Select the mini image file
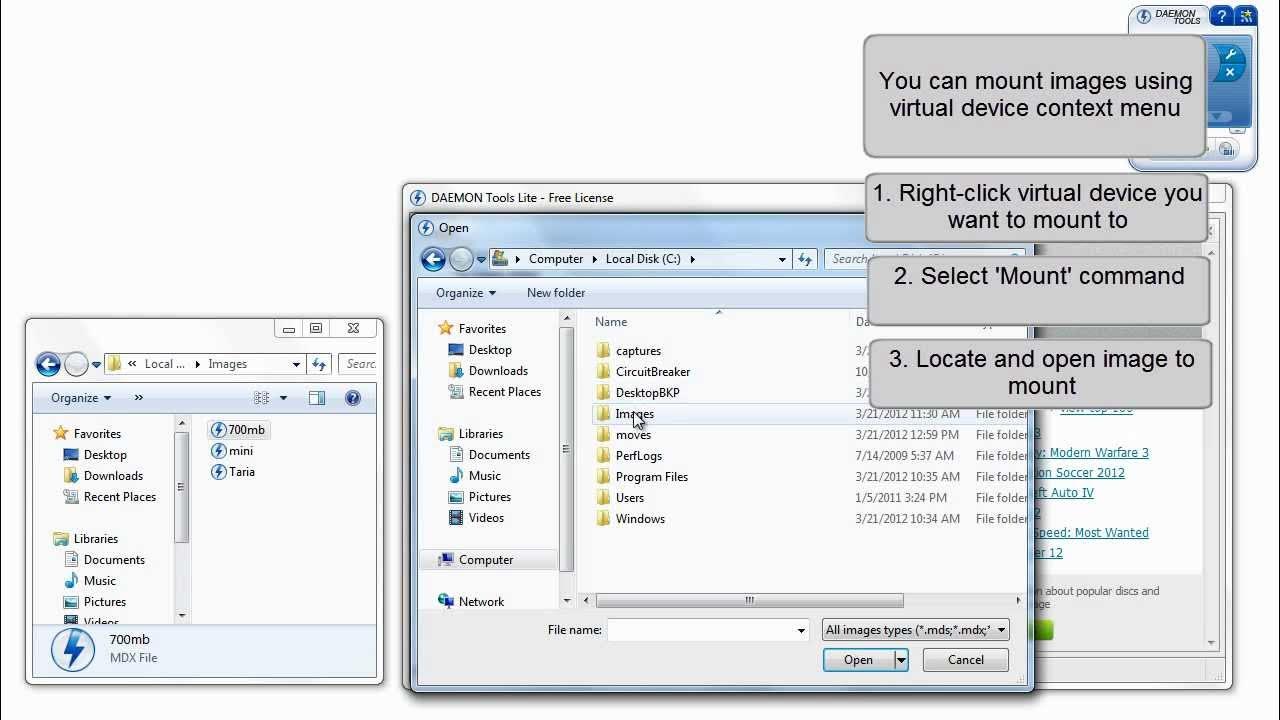 232,451
